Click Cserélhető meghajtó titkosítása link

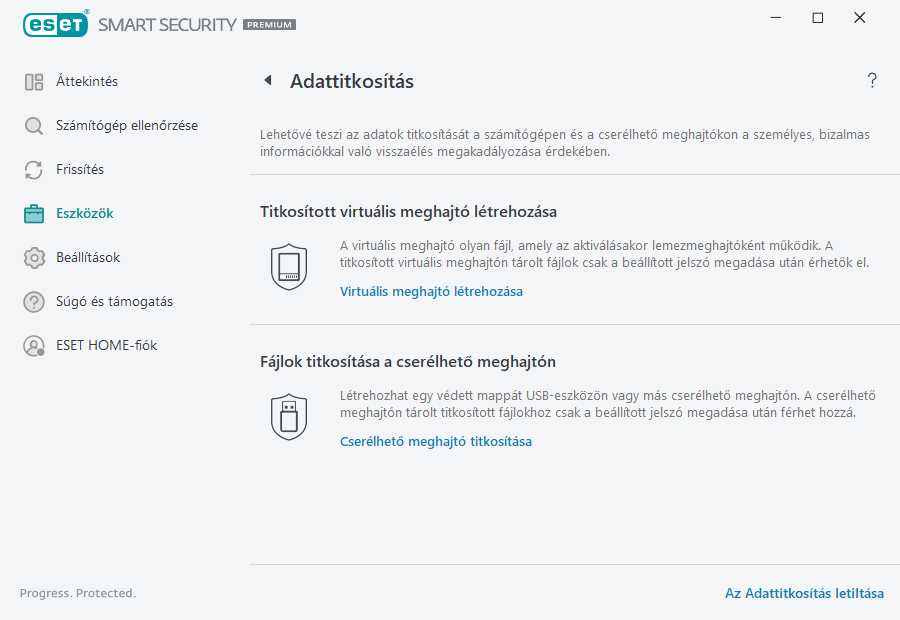tap(438, 441)
